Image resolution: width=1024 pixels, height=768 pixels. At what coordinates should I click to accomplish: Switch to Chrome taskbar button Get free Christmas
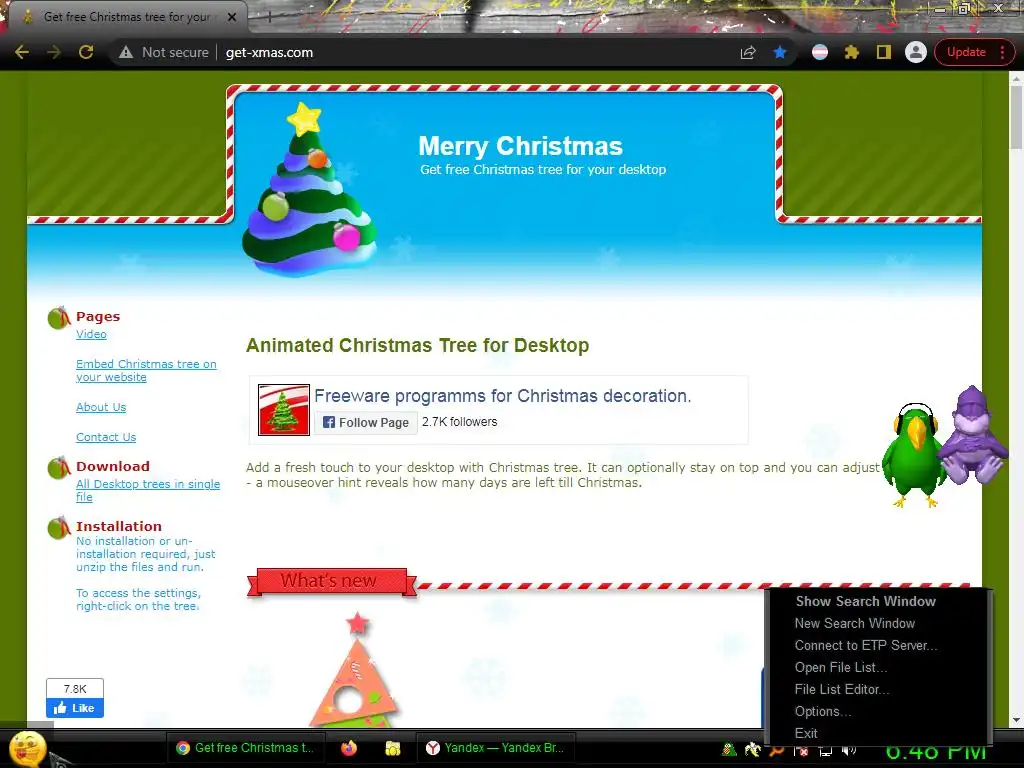(245, 748)
